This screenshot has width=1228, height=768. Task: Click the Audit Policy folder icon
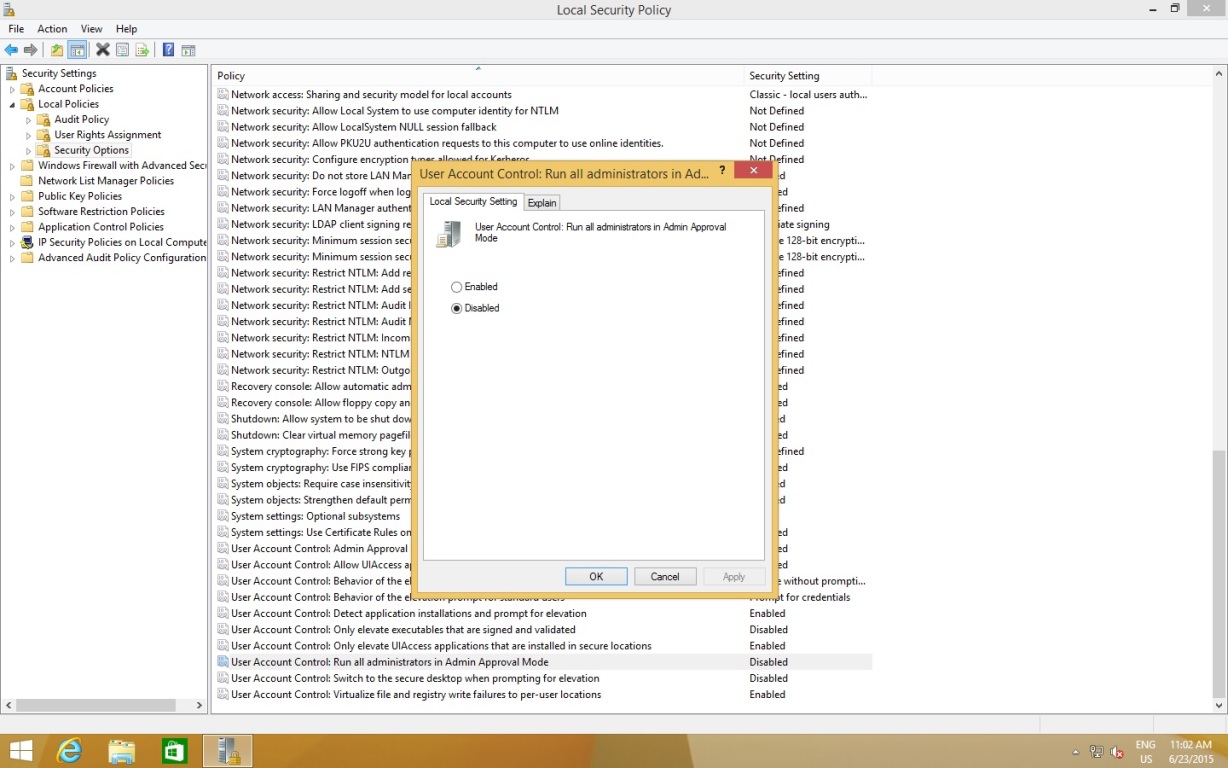[x=44, y=119]
